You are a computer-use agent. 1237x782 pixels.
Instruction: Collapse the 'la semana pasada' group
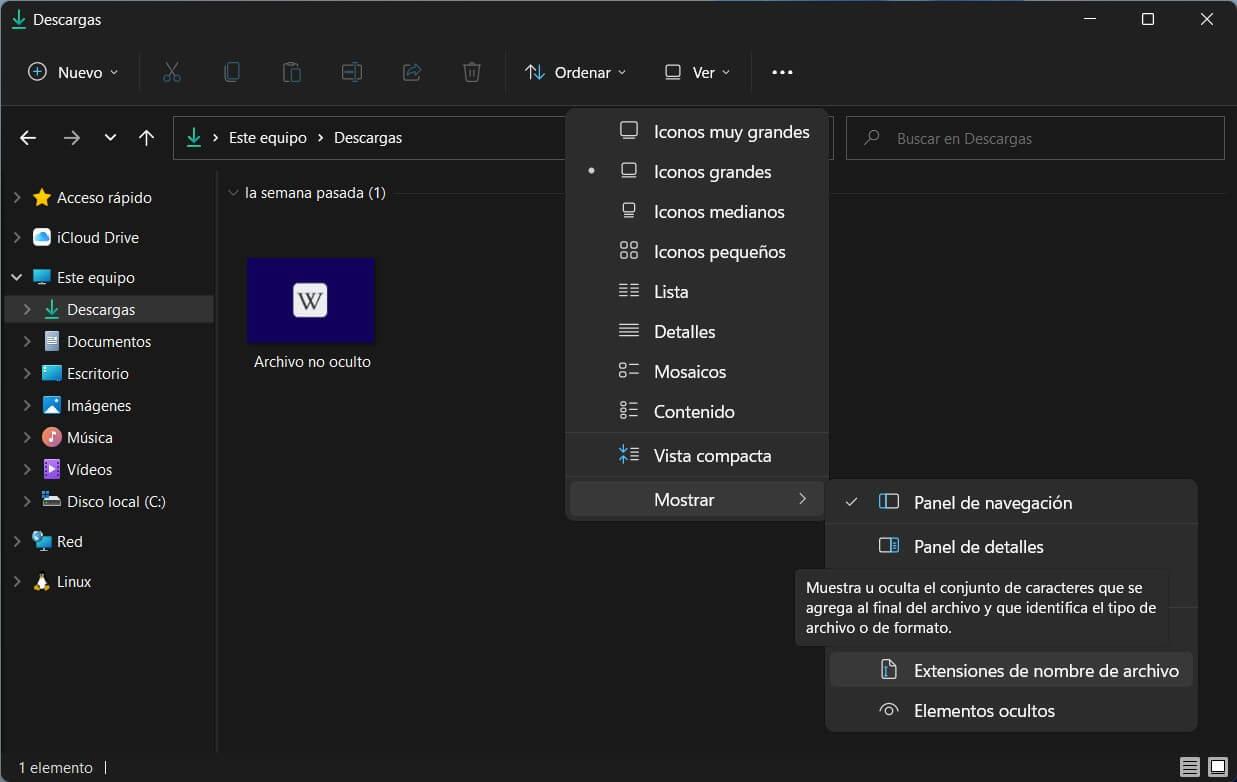[x=233, y=193]
